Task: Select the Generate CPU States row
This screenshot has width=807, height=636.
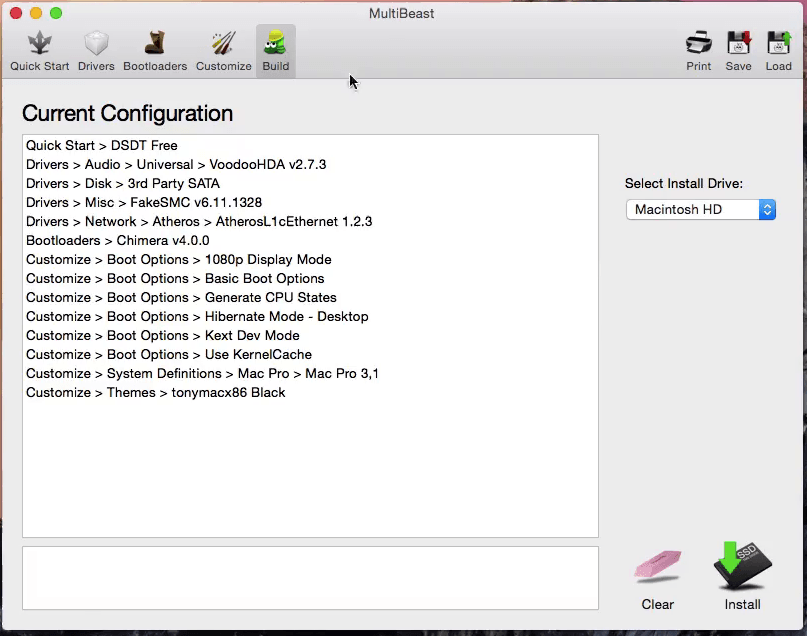Action: click(310, 298)
